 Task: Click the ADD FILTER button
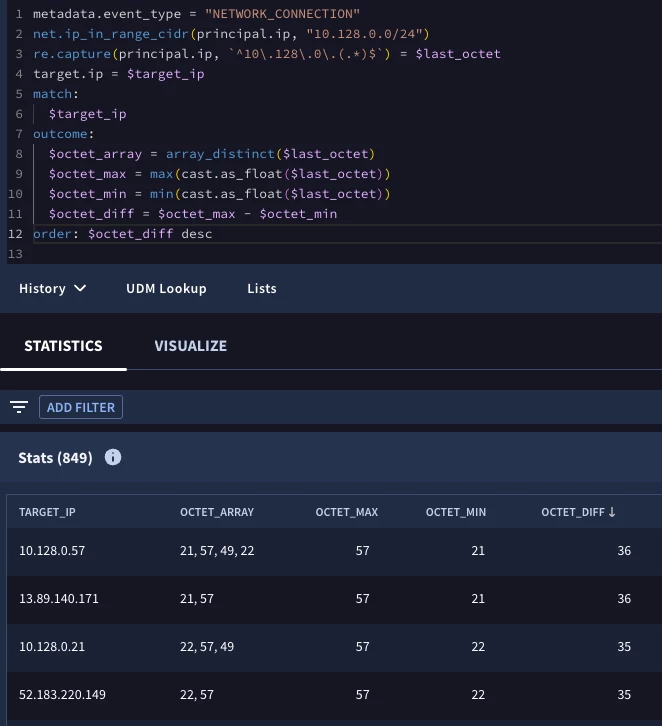point(81,407)
